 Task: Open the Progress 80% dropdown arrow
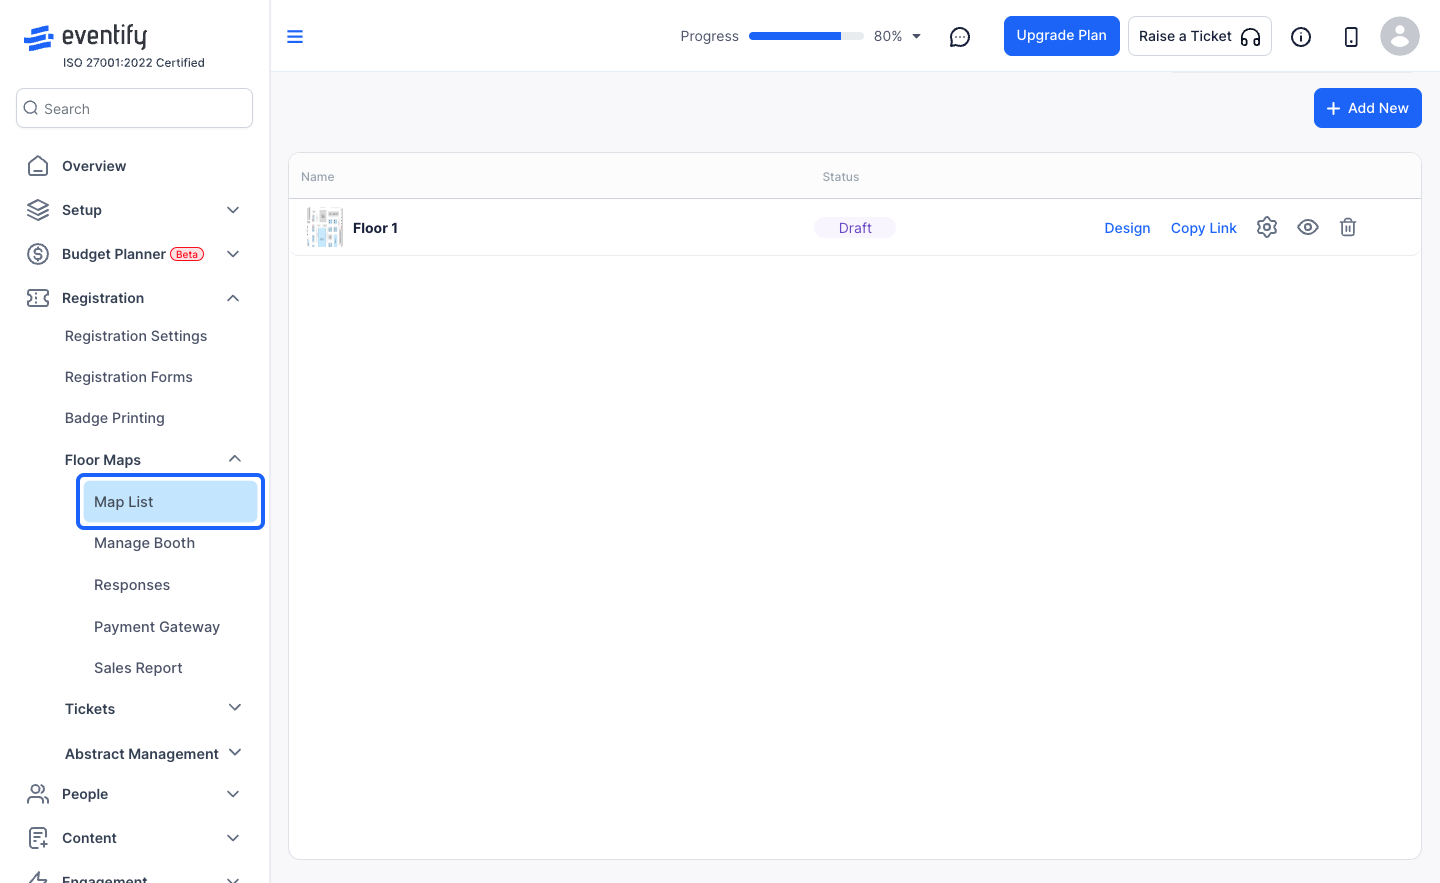916,36
